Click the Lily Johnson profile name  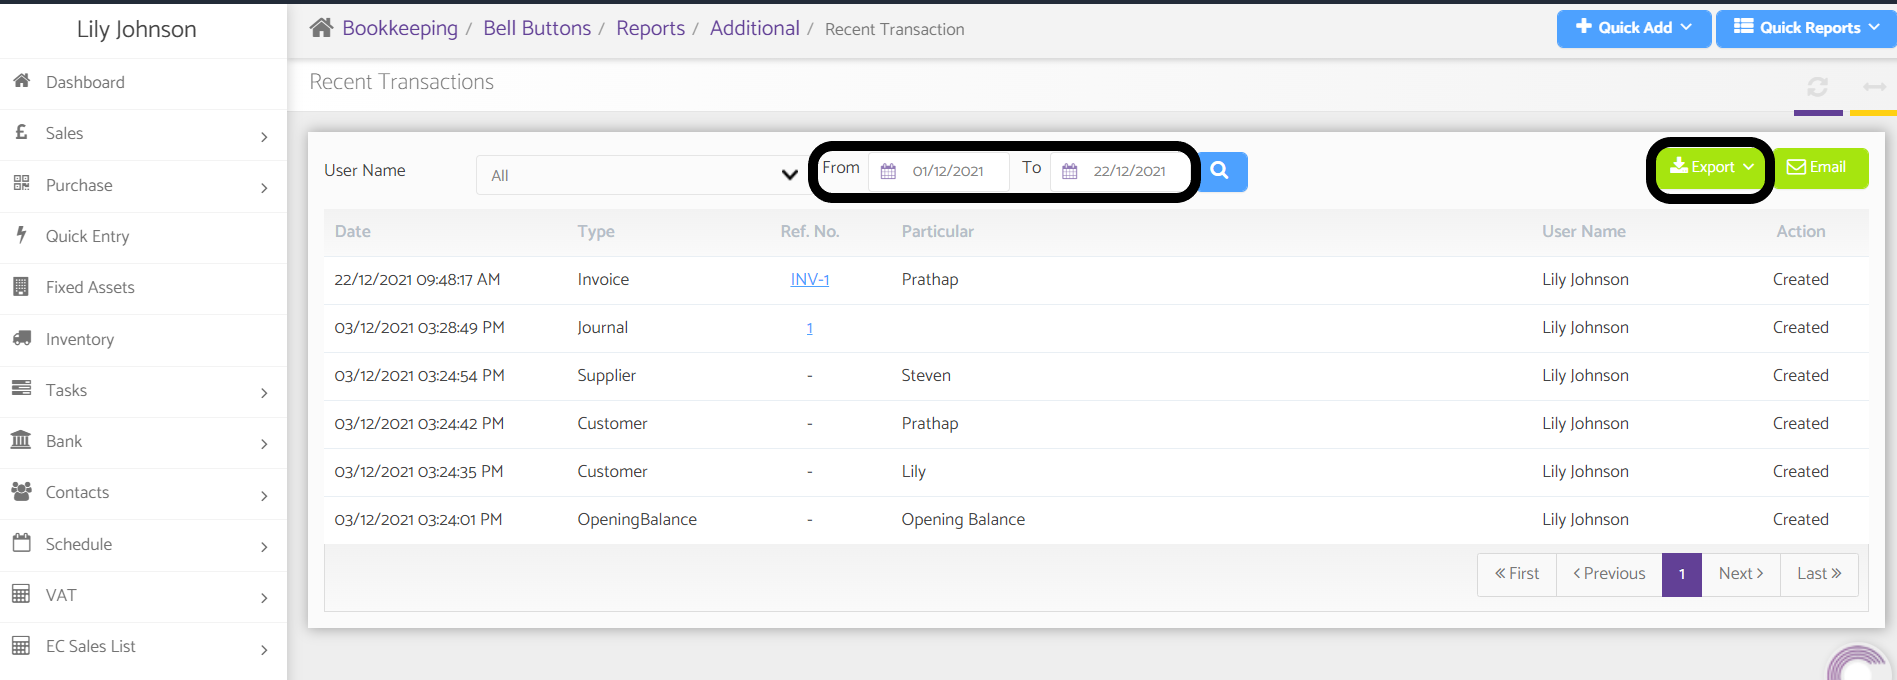(137, 29)
